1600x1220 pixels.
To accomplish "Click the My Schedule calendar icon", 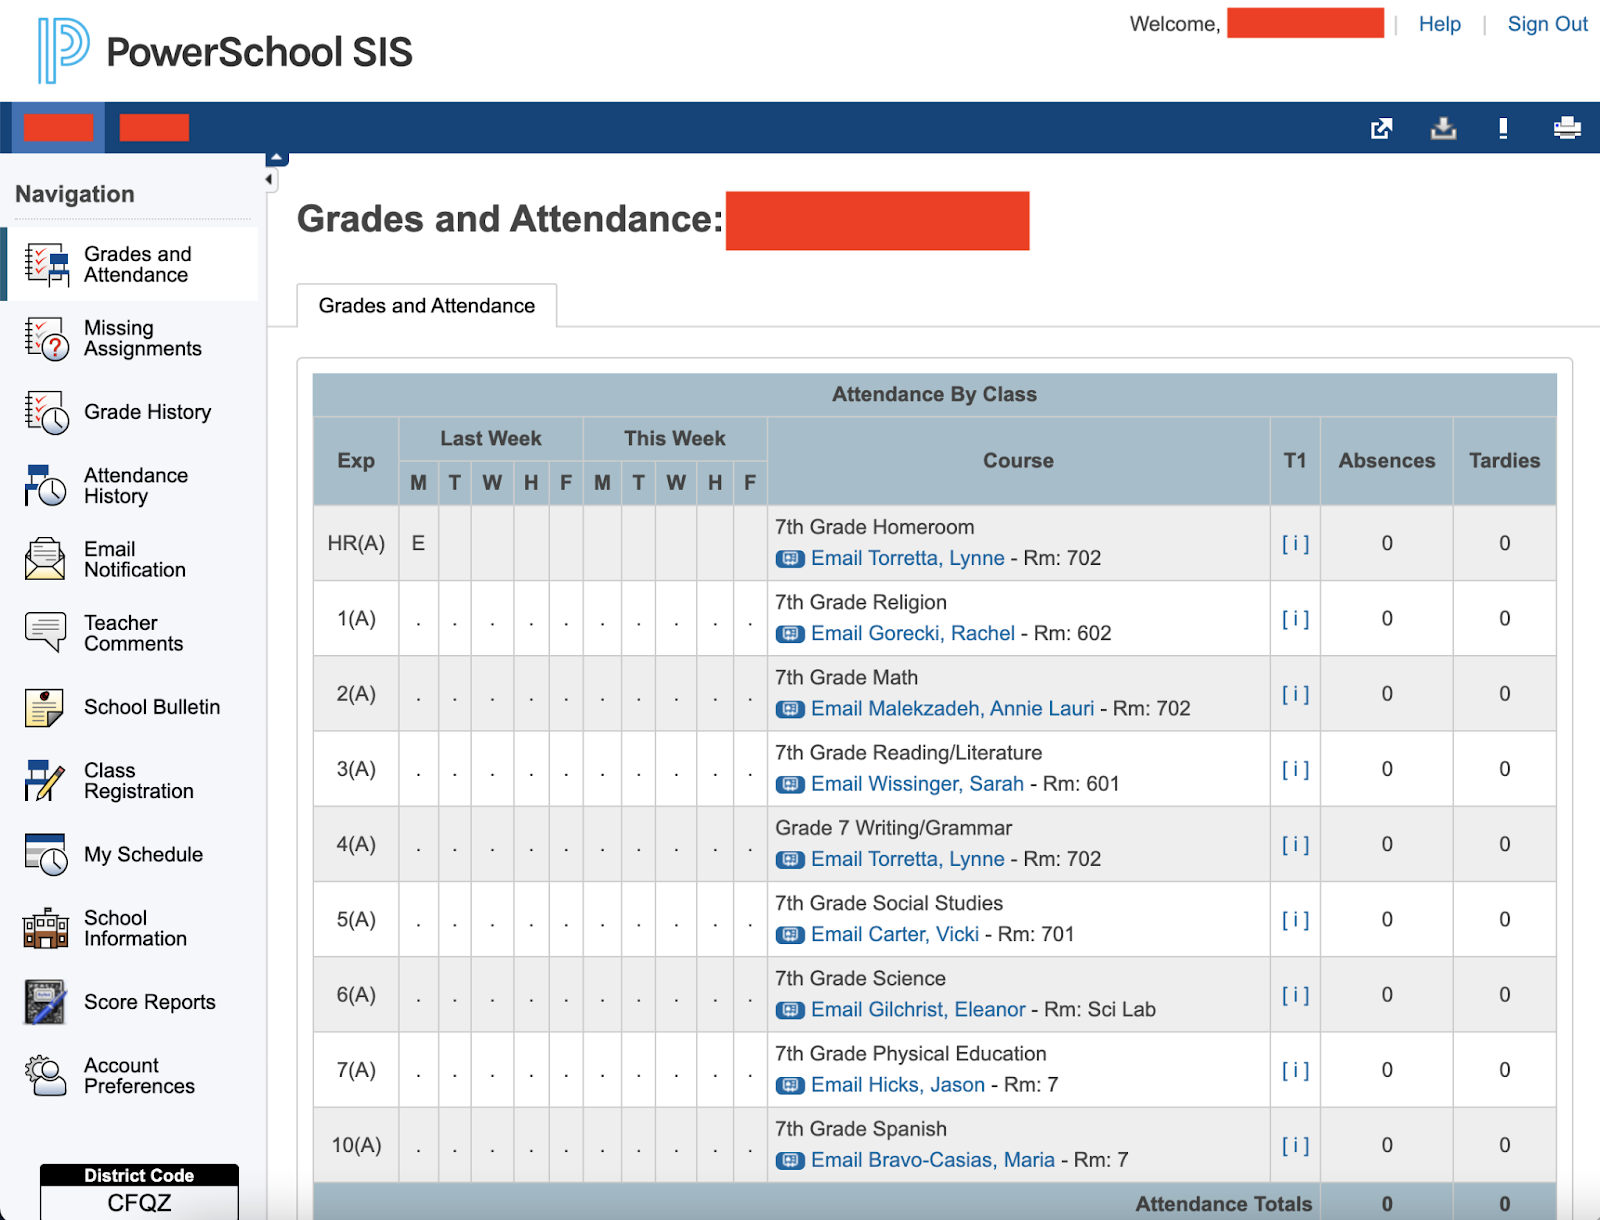I will [46, 855].
